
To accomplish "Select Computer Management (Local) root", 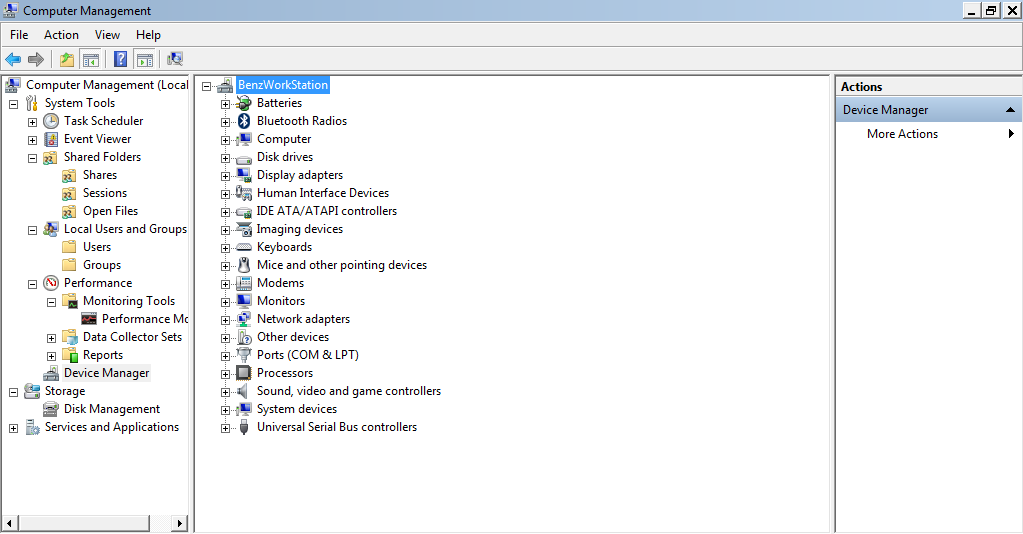I will pos(107,85).
